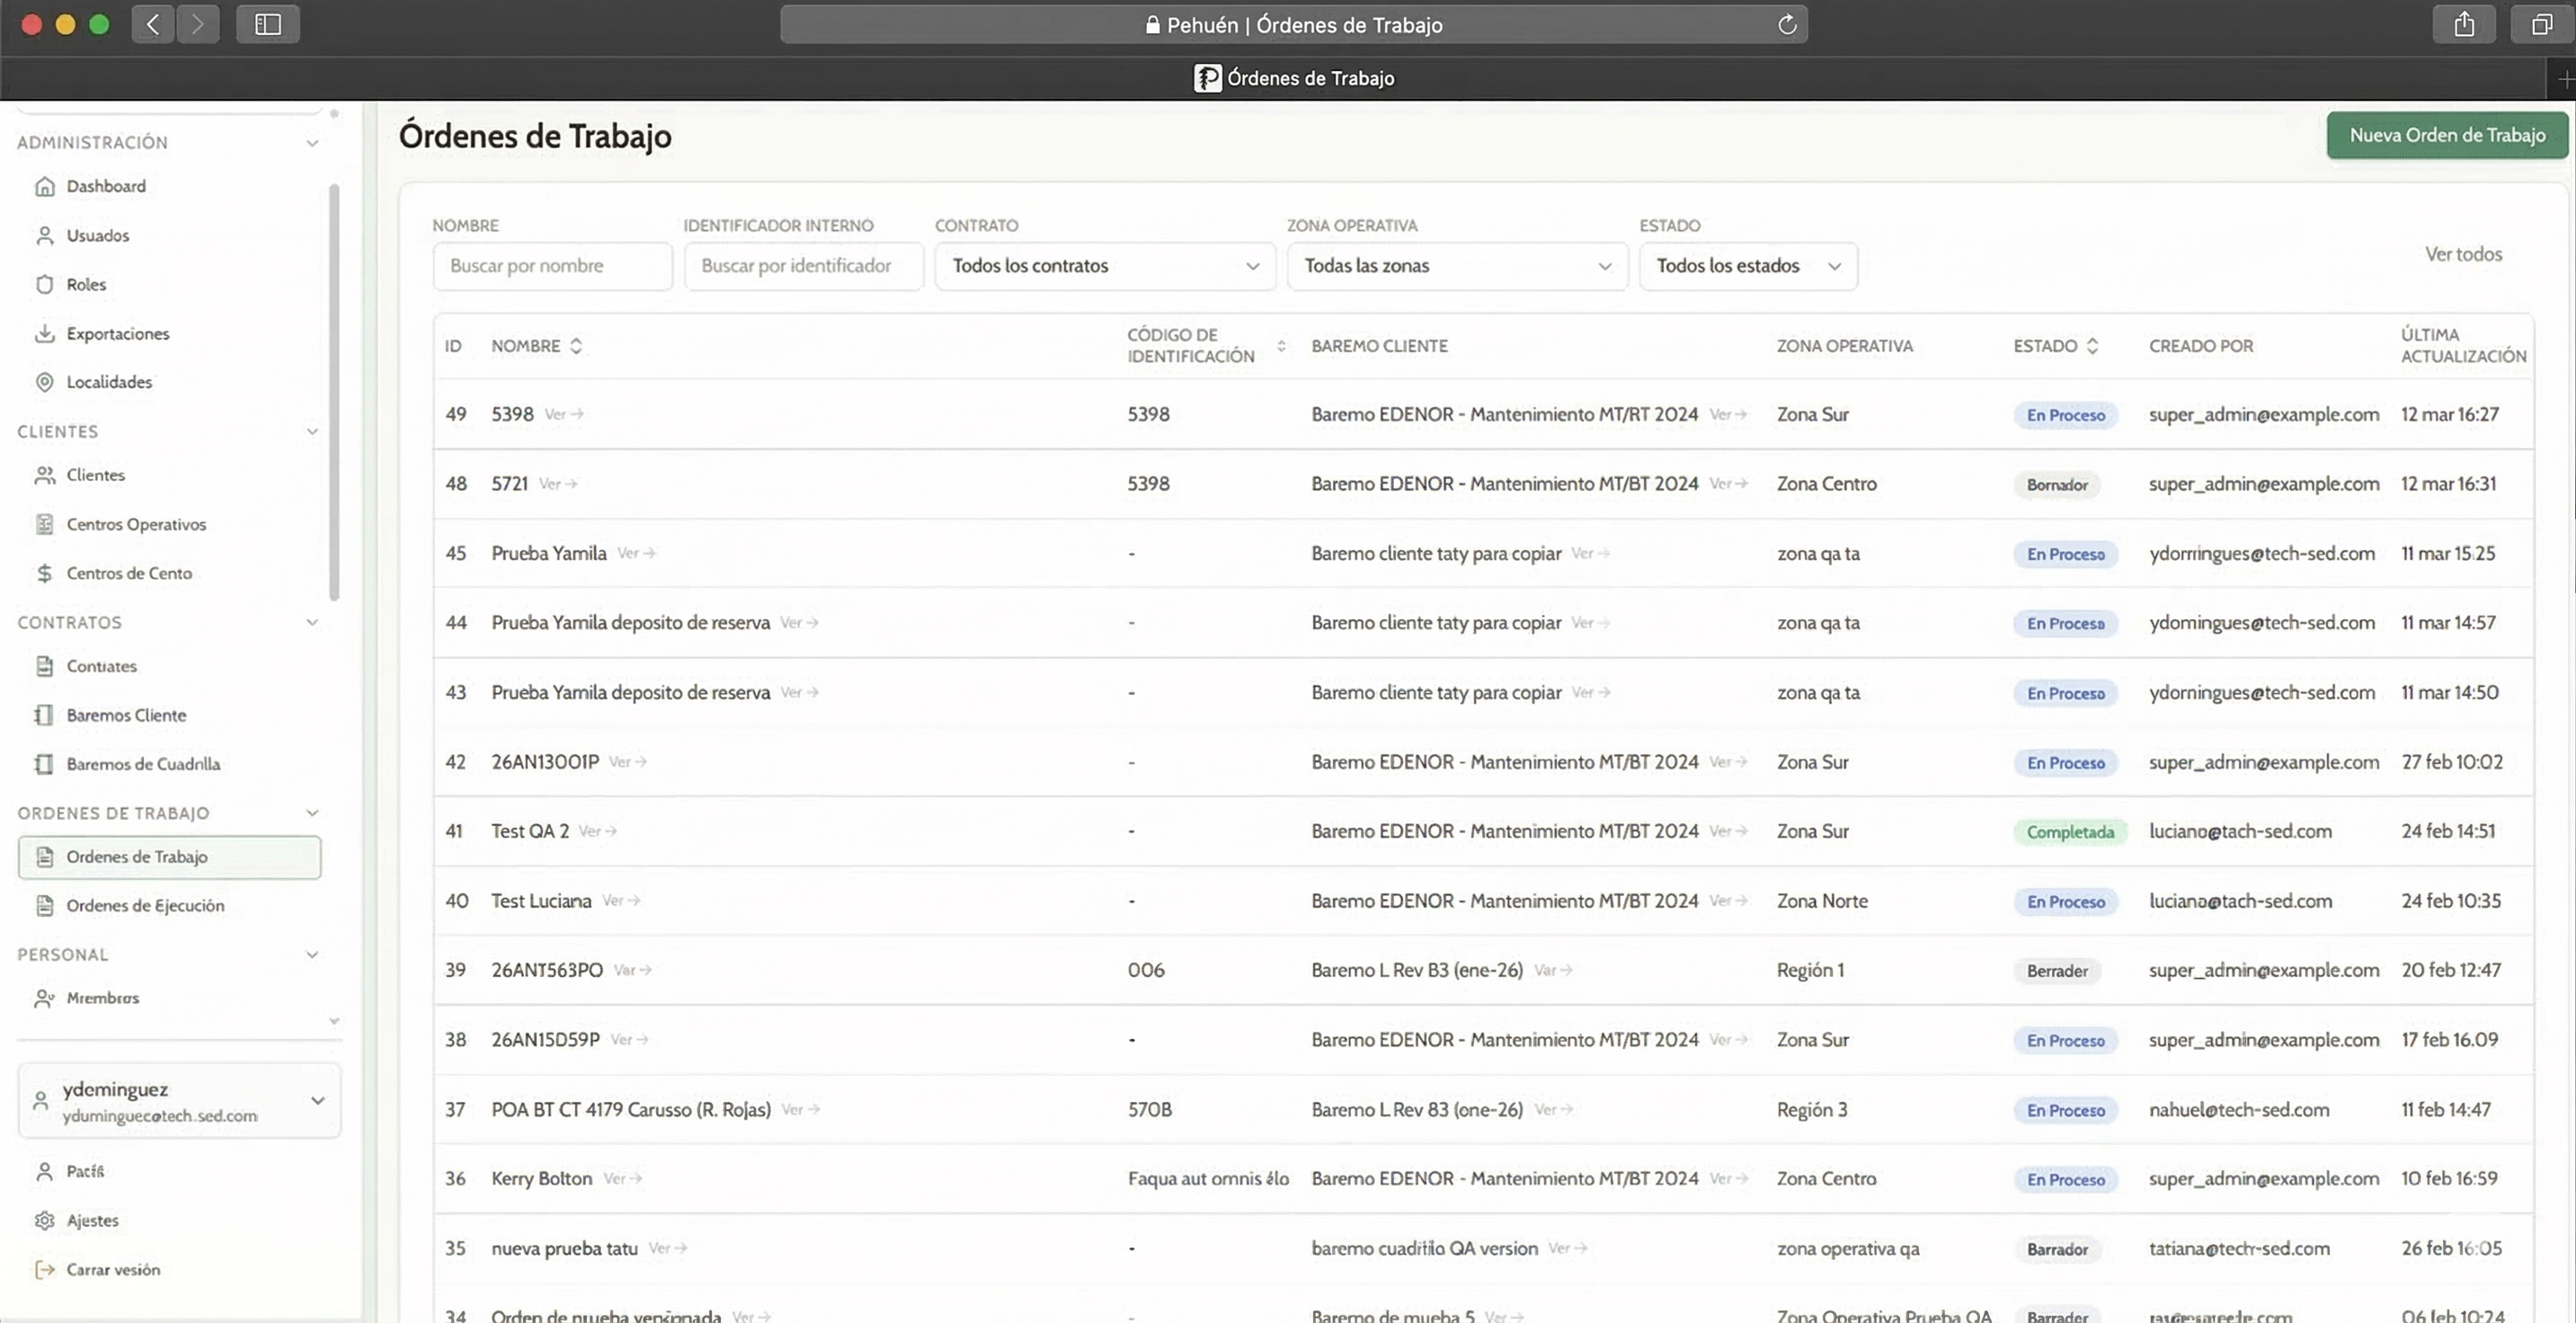
Task: Click the Dashboard home icon in sidebar
Action: click(44, 186)
